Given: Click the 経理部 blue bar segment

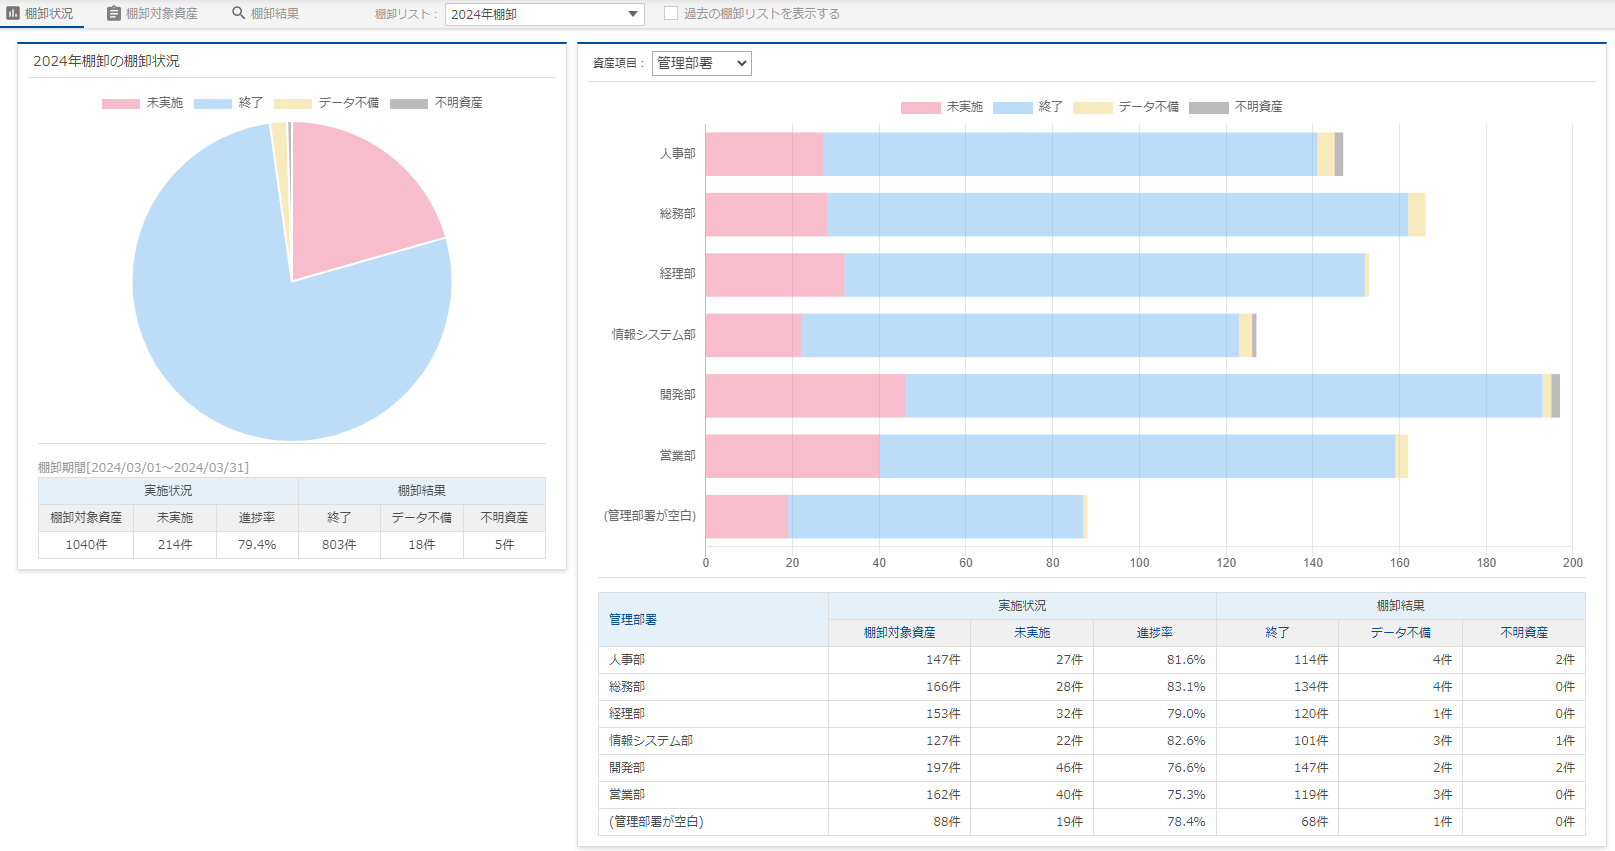Looking at the screenshot, I should [1104, 275].
